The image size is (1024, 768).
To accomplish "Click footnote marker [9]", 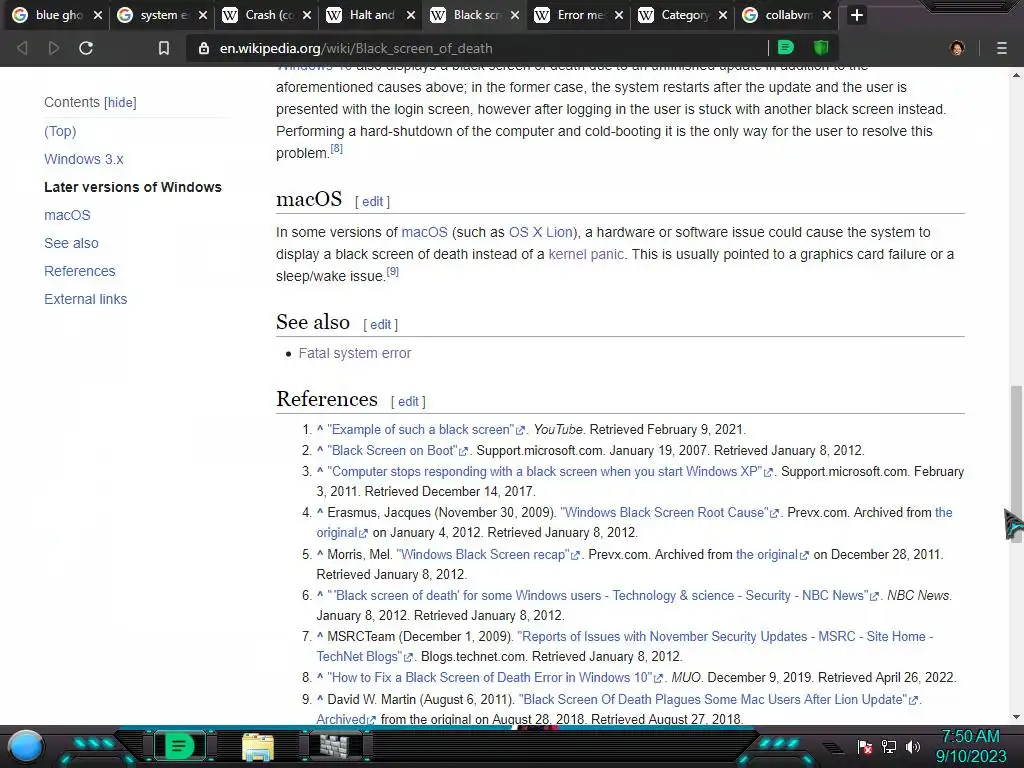I will pyautogui.click(x=392, y=272).
